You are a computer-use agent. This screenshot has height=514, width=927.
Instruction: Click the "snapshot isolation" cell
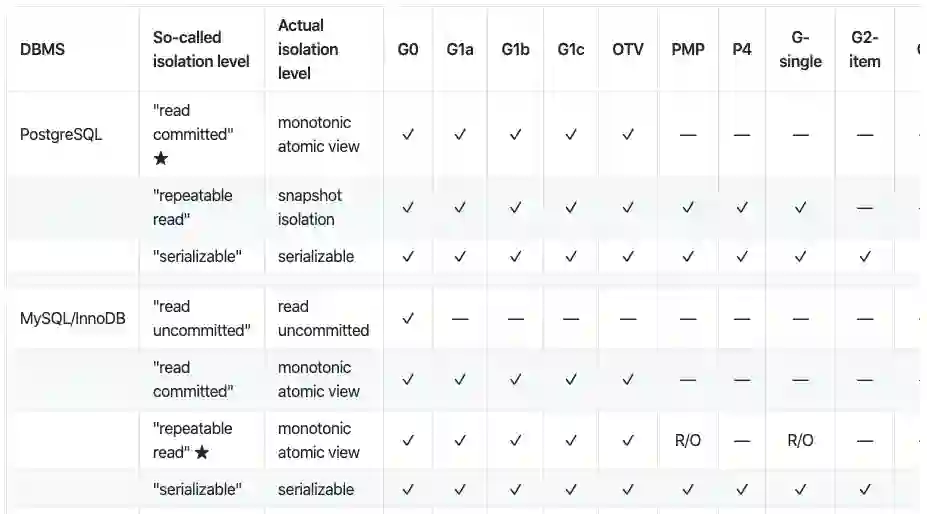(306, 207)
